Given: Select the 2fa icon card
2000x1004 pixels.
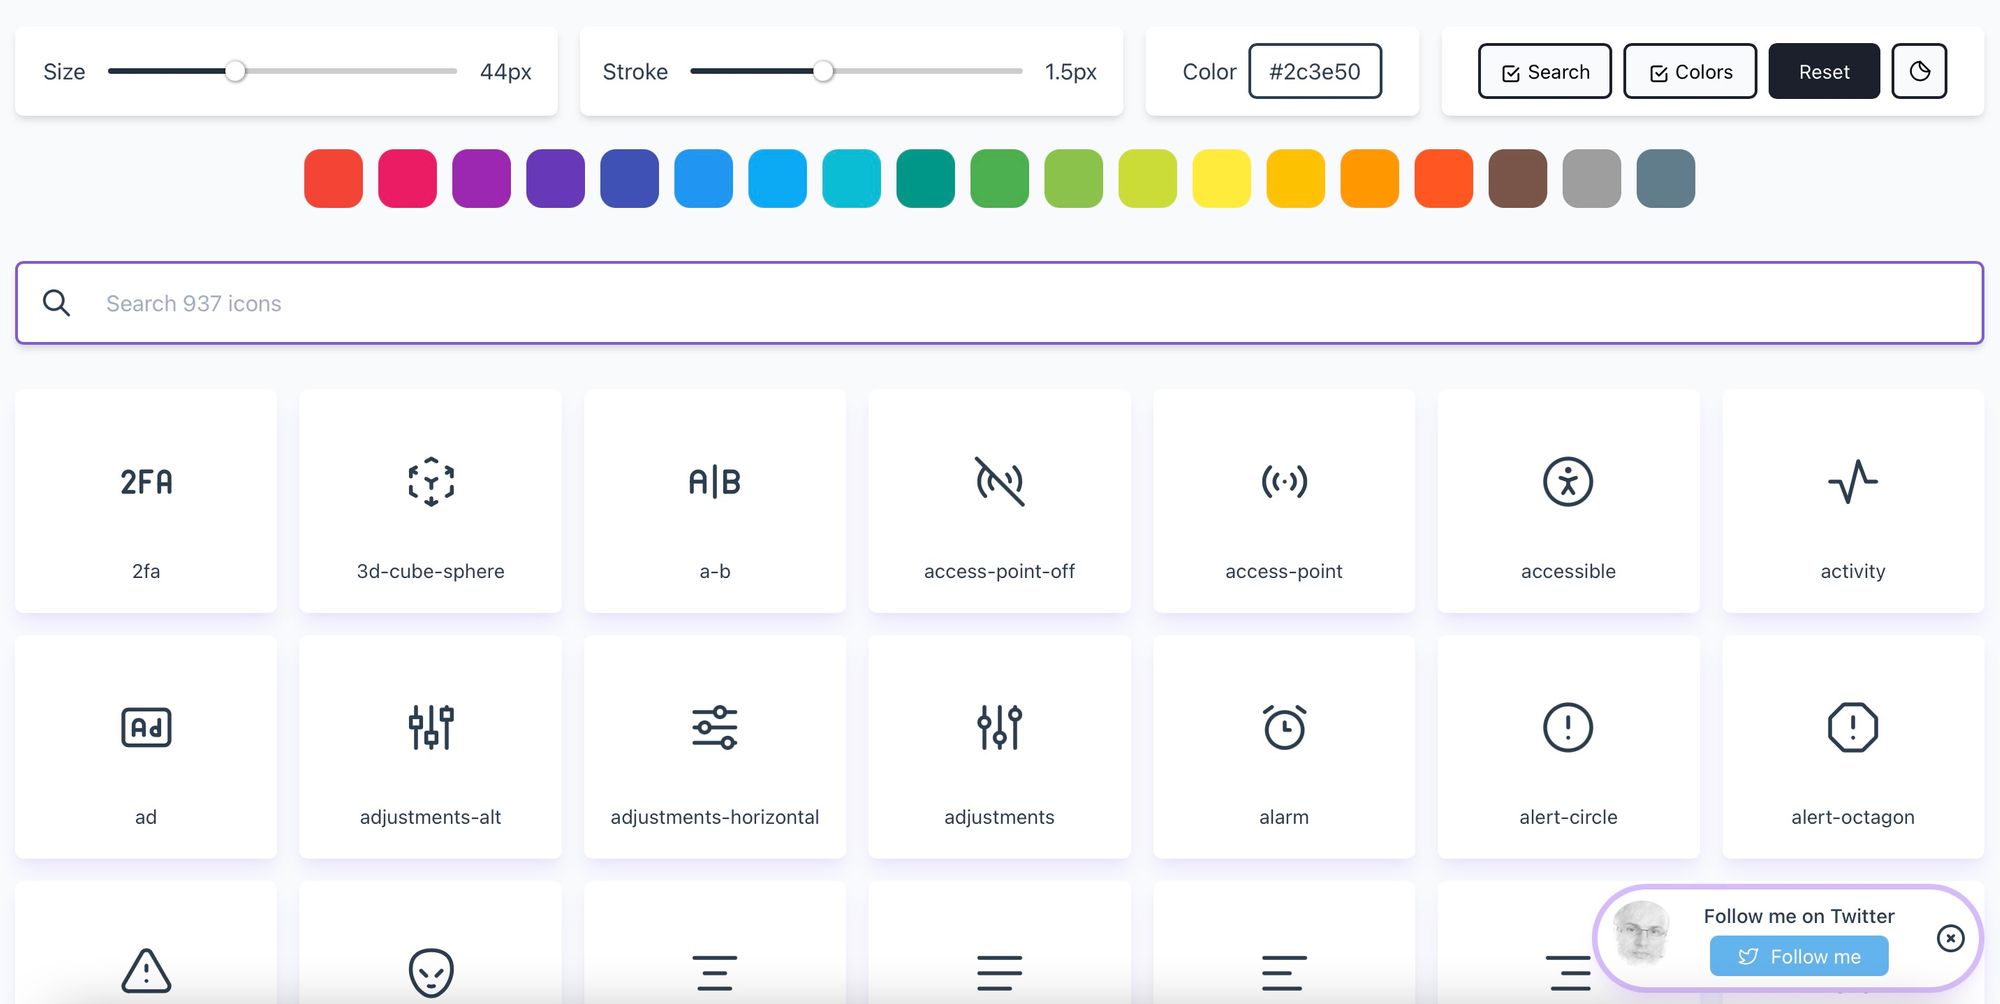Looking at the screenshot, I should pyautogui.click(x=146, y=501).
